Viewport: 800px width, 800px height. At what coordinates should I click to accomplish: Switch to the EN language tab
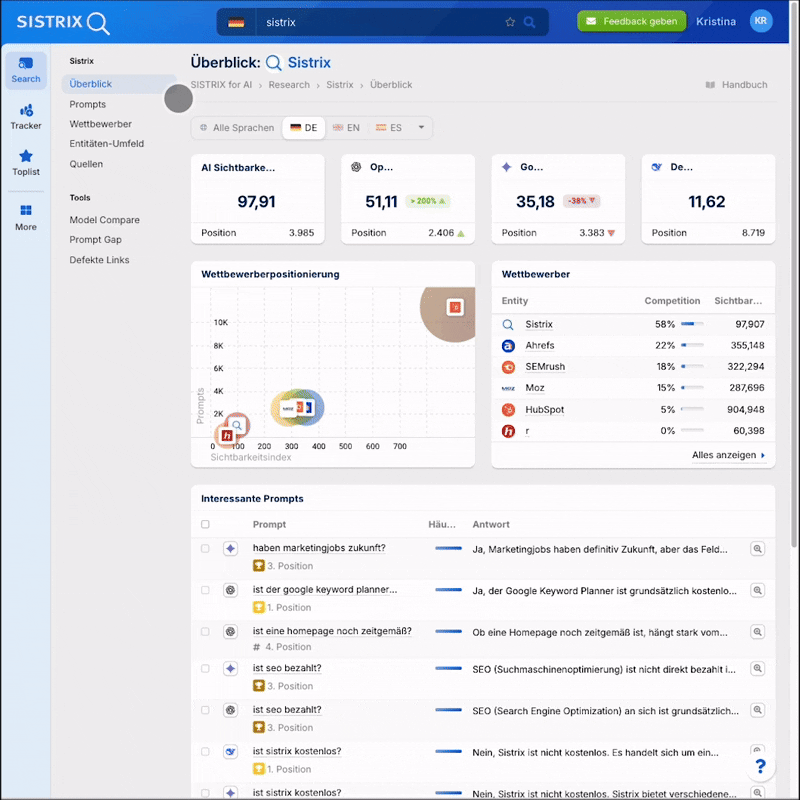coord(346,128)
